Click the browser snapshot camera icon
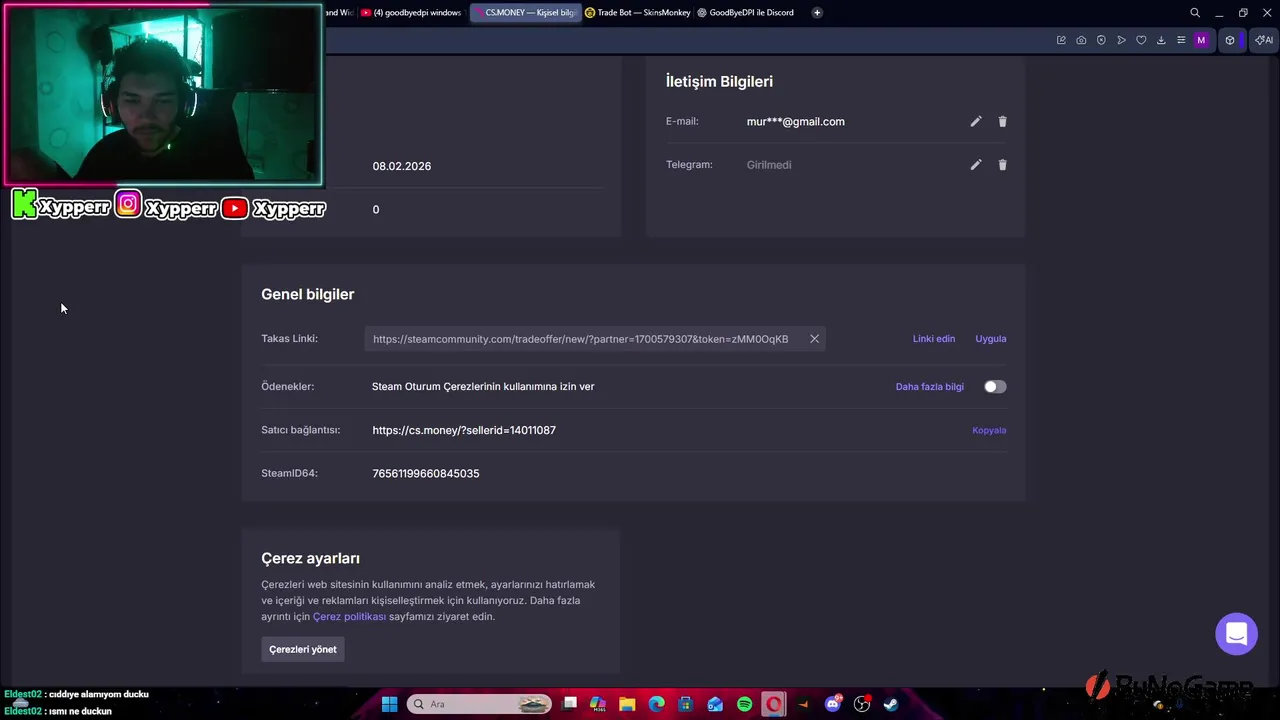The height and width of the screenshot is (720, 1280). click(1081, 40)
